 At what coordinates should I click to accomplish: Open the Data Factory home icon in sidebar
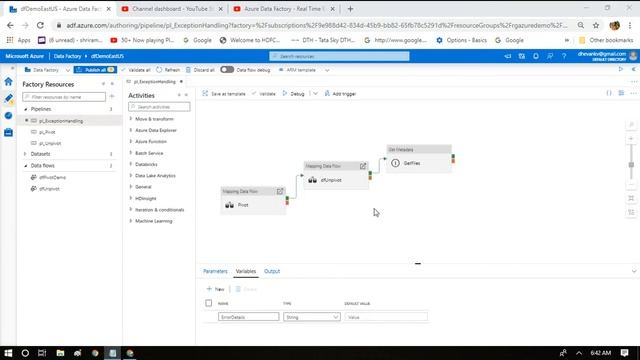(x=9, y=82)
